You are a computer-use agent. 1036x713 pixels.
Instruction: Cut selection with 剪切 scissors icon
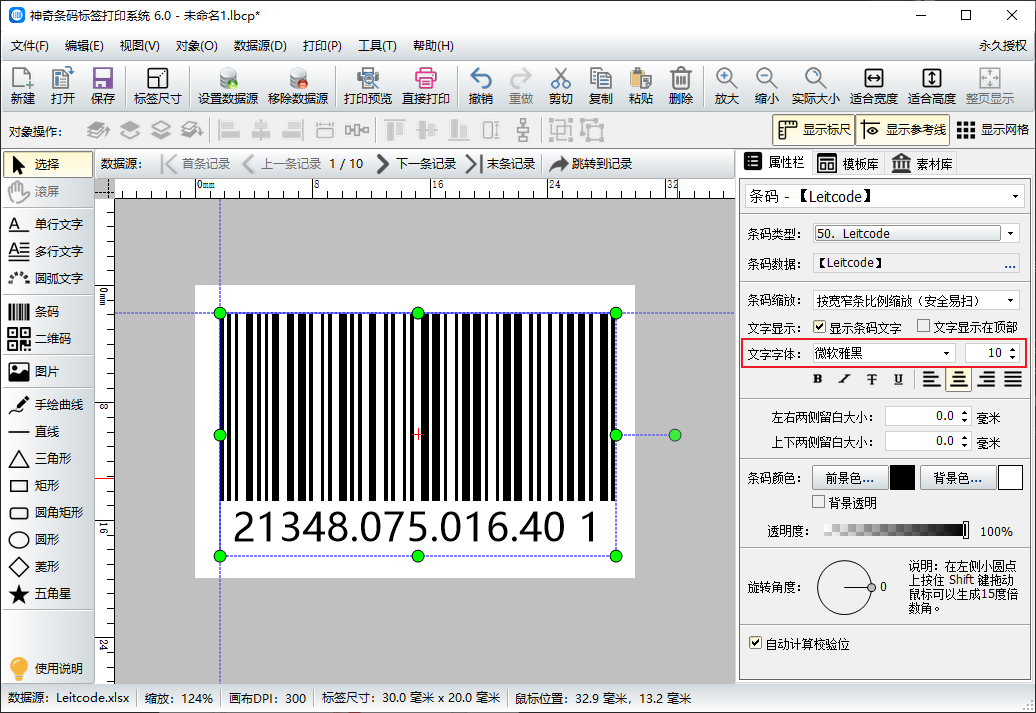click(x=560, y=86)
